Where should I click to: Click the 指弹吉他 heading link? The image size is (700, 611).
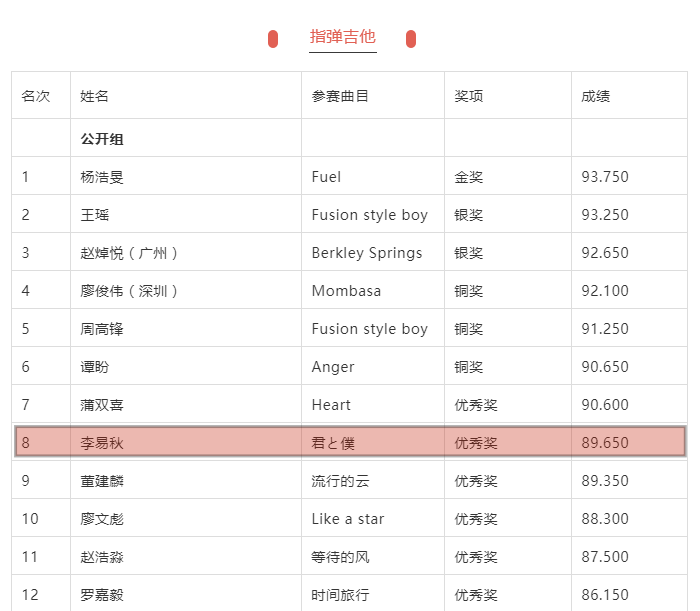342,37
